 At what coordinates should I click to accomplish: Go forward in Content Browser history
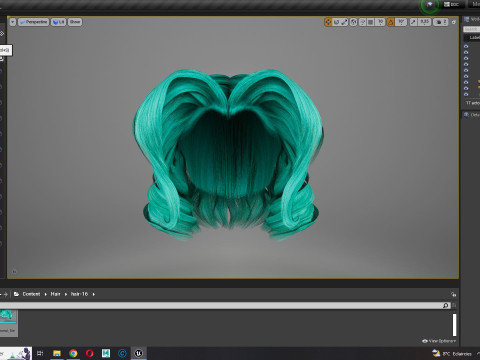(x=5, y=294)
